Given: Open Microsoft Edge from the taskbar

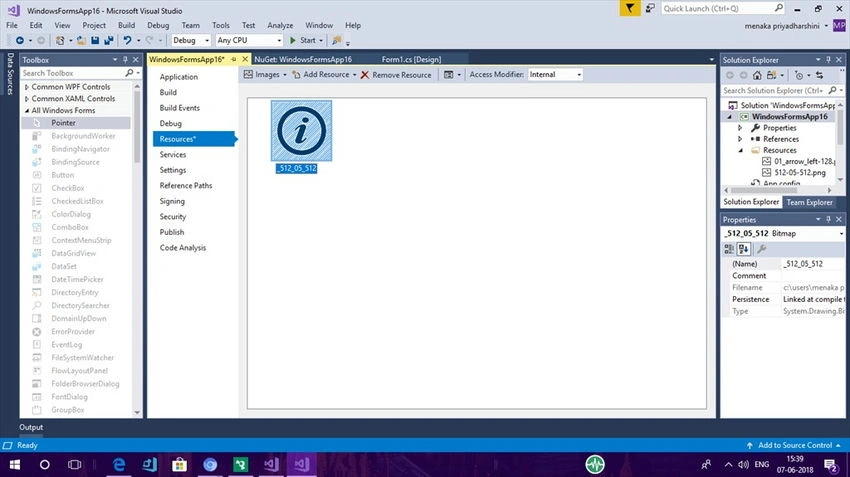Looking at the screenshot, I should (119, 465).
